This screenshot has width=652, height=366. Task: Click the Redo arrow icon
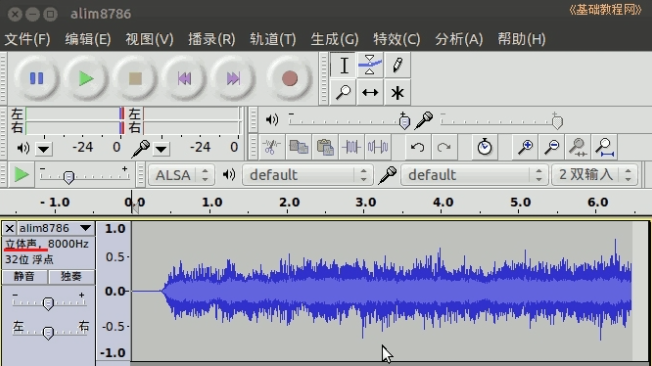(x=444, y=147)
